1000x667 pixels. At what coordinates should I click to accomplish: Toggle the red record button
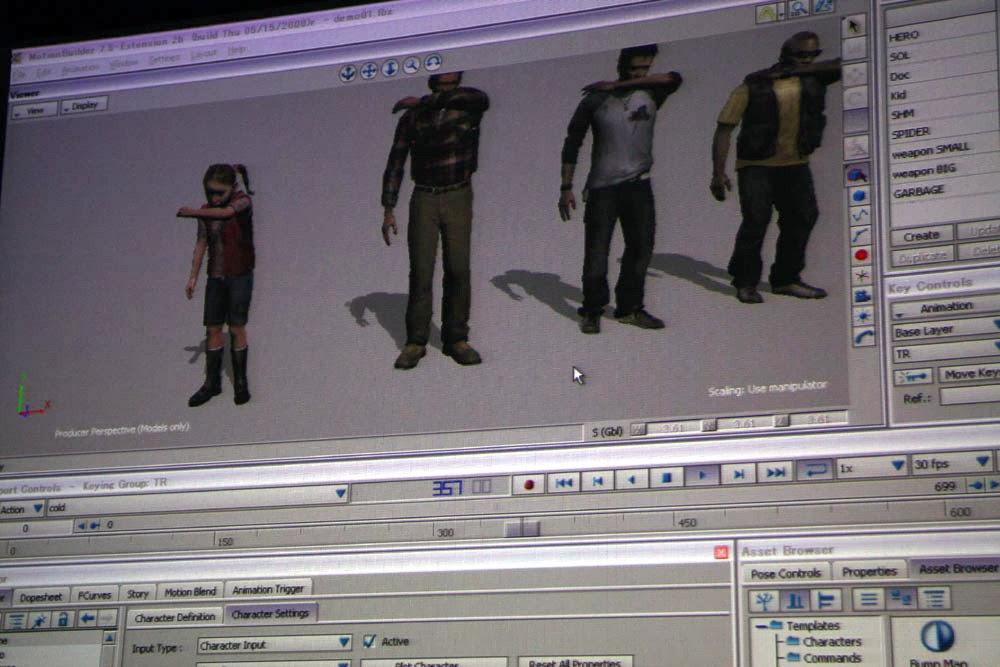[x=527, y=482]
